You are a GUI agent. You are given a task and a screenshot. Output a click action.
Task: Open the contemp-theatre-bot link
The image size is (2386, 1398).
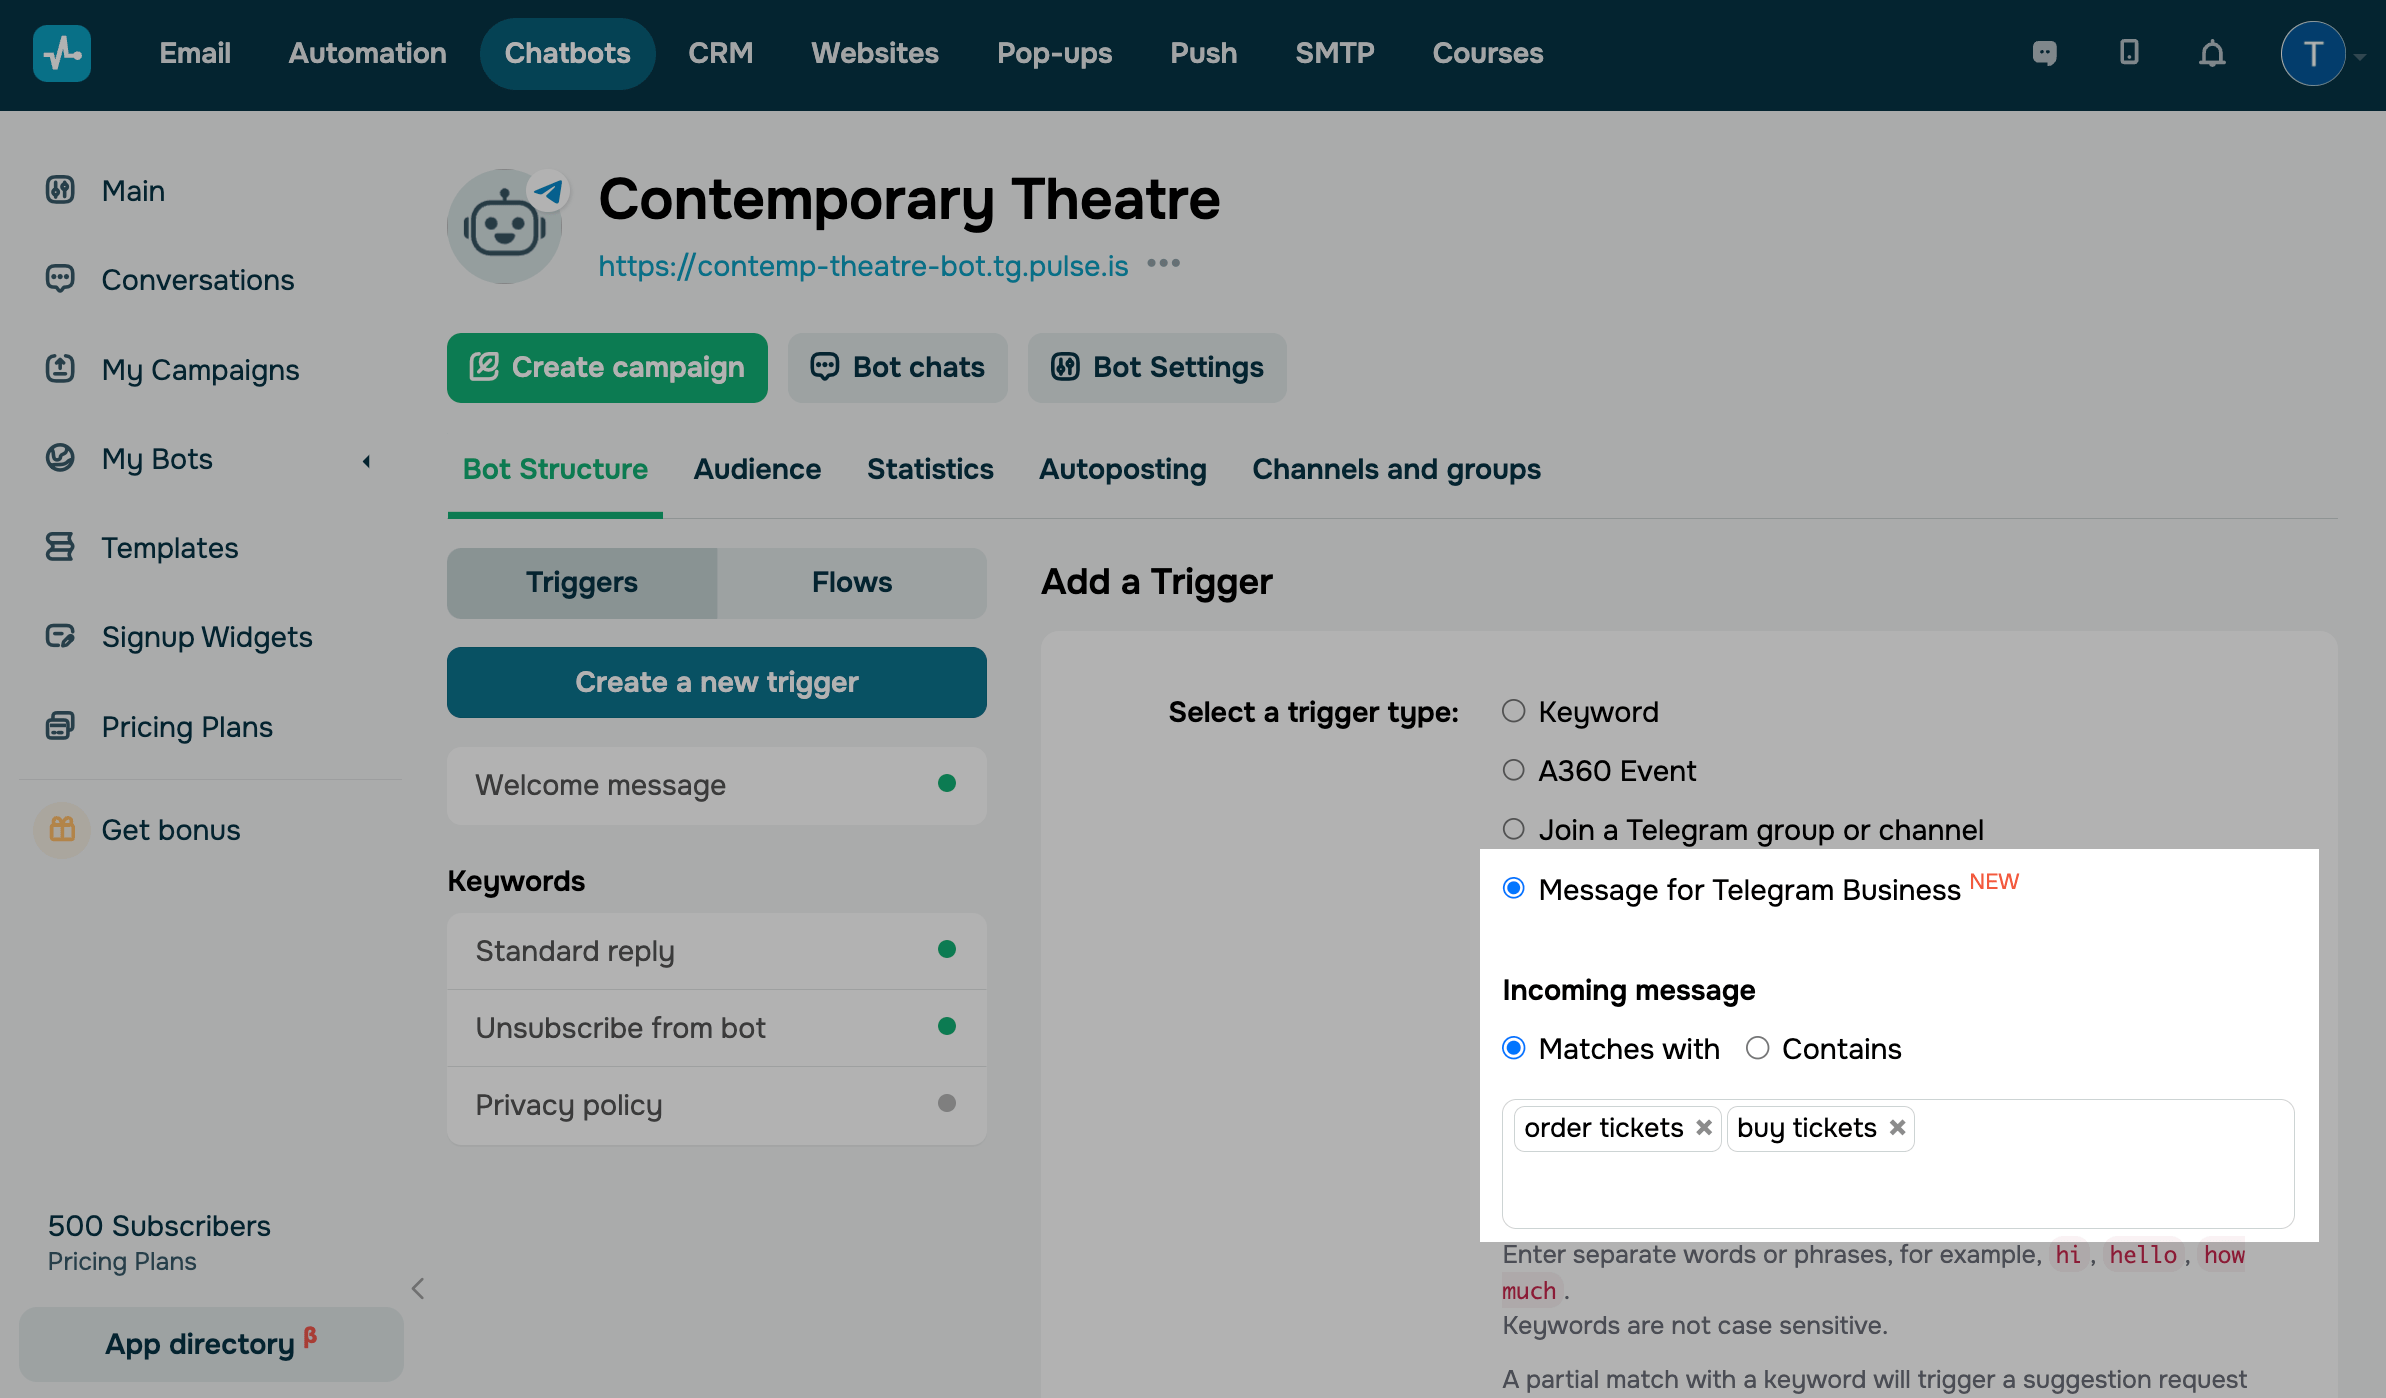863,266
